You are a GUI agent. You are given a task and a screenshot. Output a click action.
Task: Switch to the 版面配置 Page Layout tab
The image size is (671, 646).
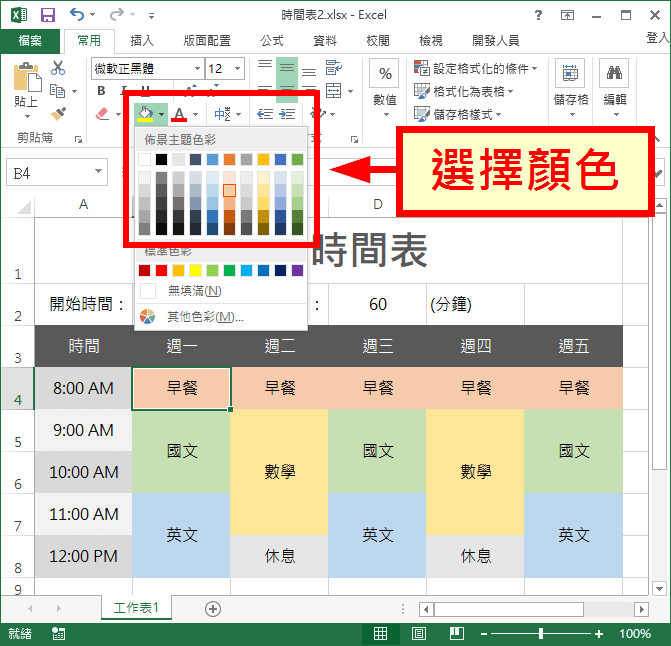click(x=207, y=41)
